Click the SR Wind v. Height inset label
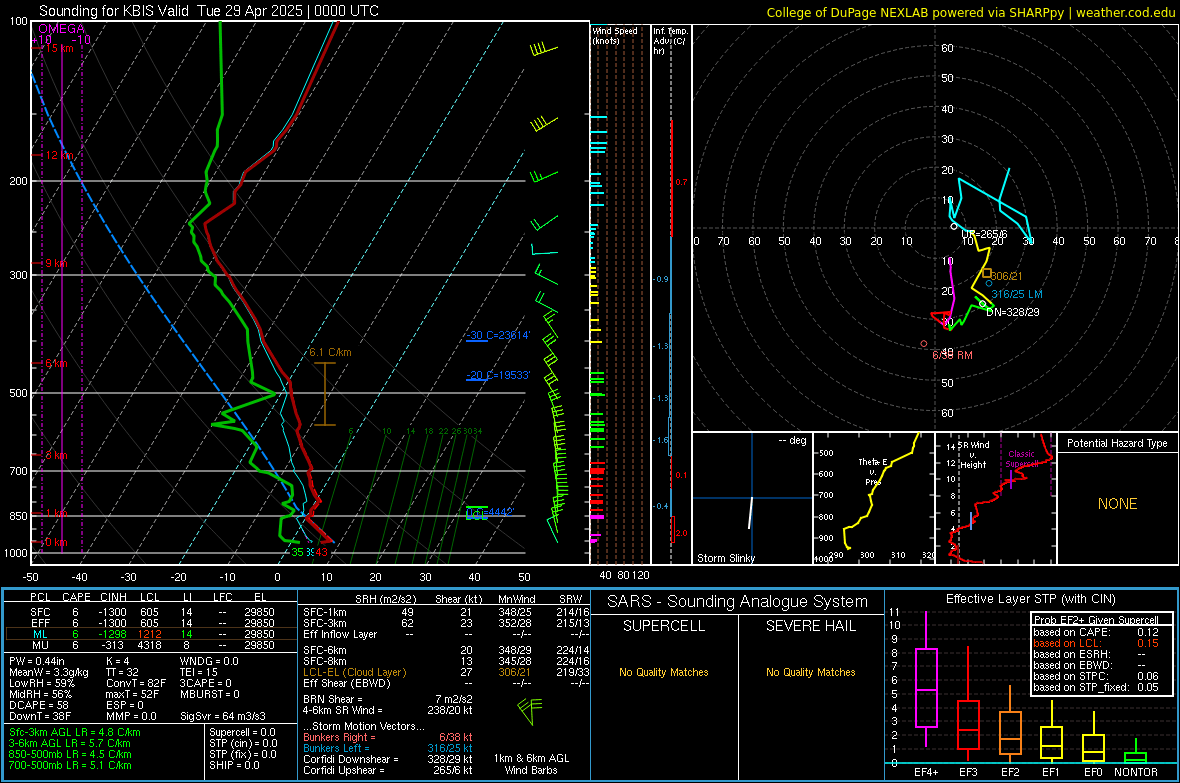1180x783 pixels. (974, 455)
